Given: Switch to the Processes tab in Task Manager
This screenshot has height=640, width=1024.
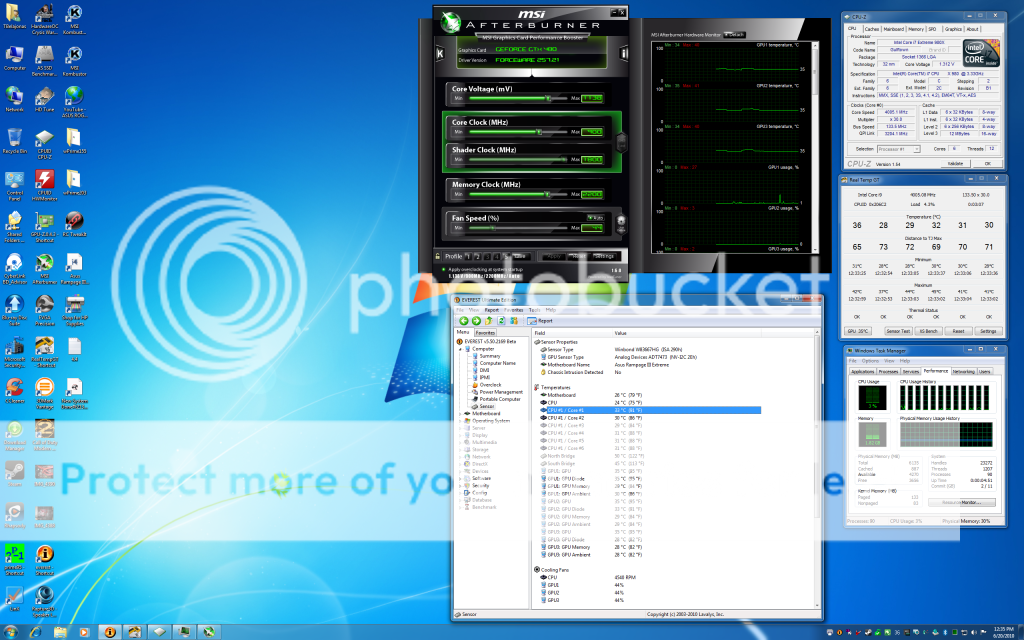Looking at the screenshot, I should click(888, 371).
